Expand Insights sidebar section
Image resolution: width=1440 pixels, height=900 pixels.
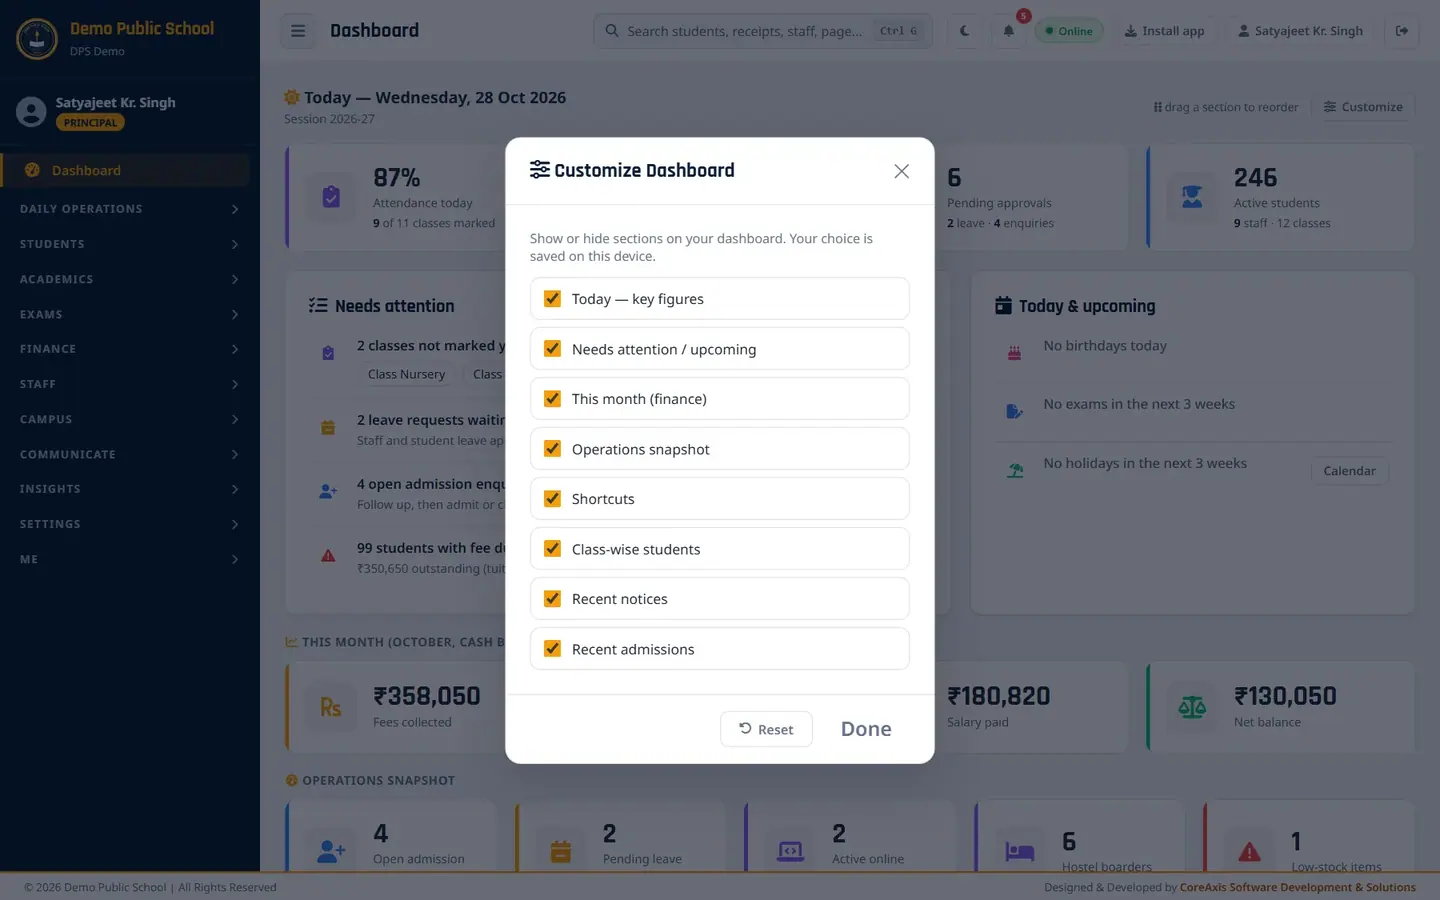point(129,489)
